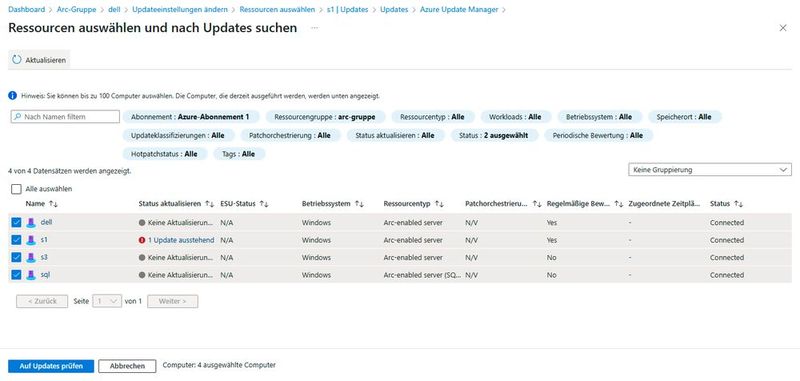Sort by Betriebssystem column arrows
The image size is (800, 381).
click(x=359, y=204)
